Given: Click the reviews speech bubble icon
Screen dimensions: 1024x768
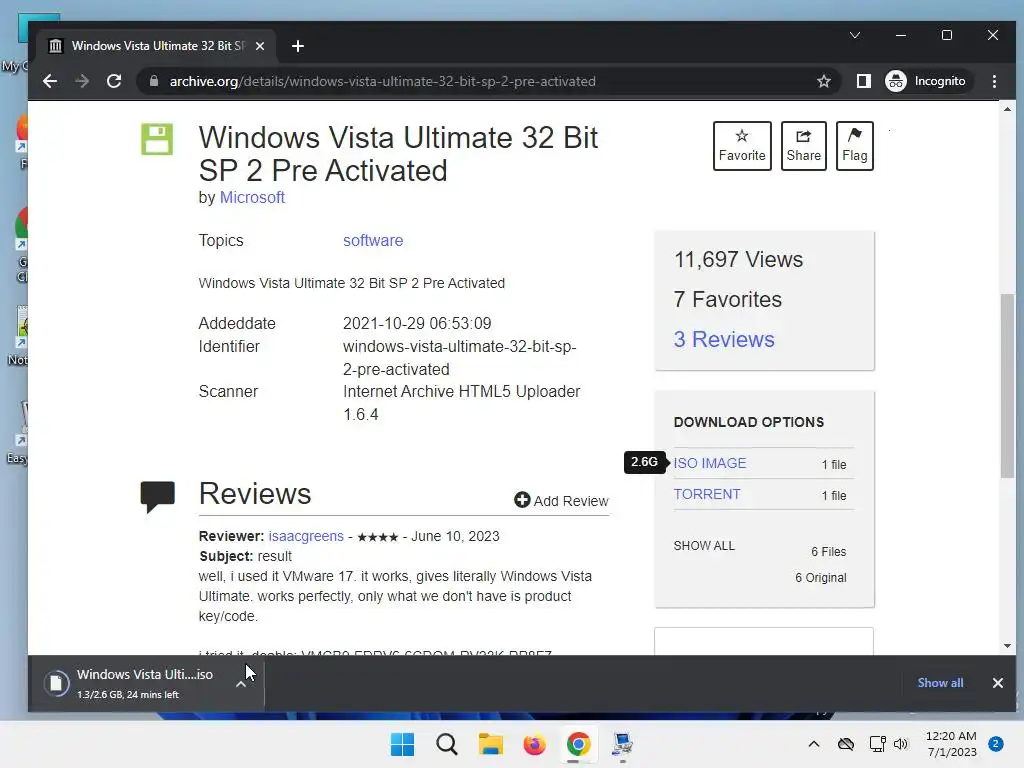Looking at the screenshot, I should (157, 496).
